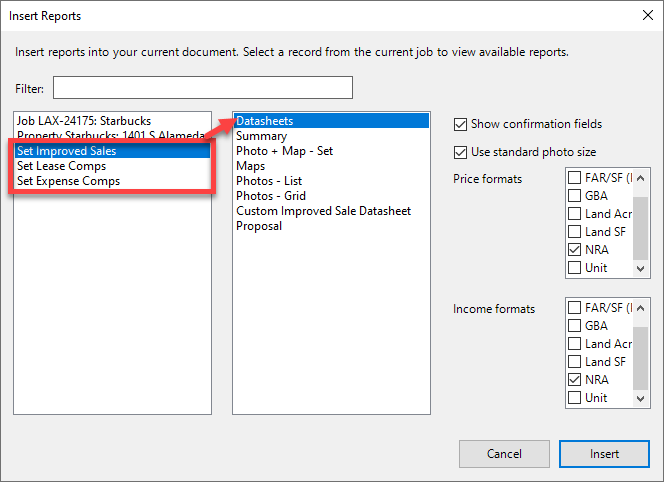The image size is (664, 482).
Task: Click down arrow of Income formats scrollbar
Action: [641, 399]
